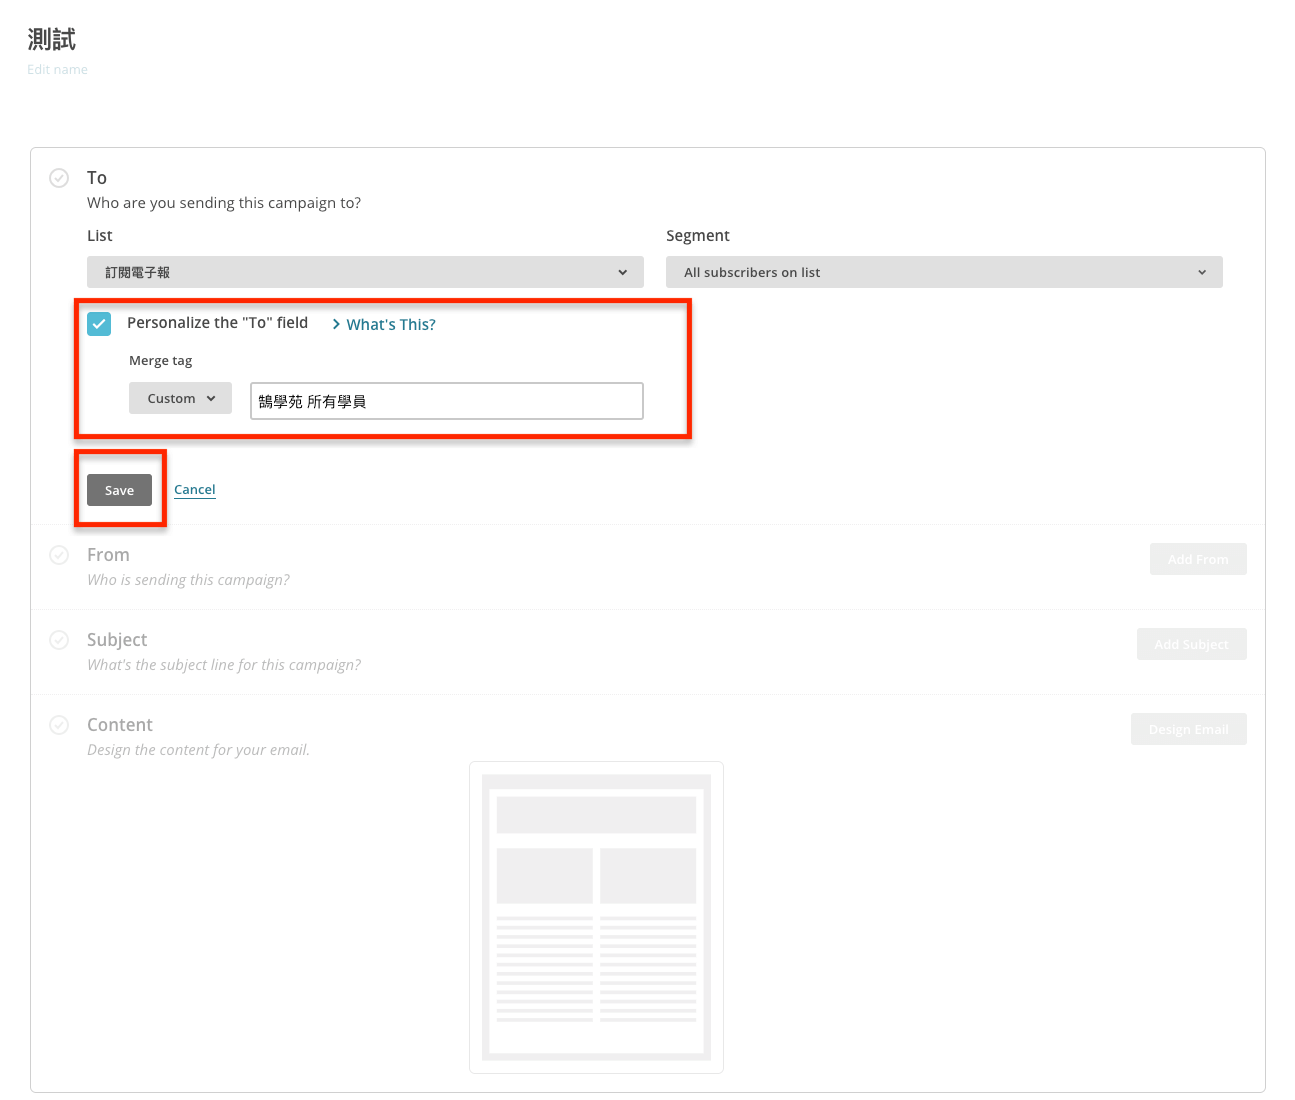Viewport: 1295px width, 1100px height.
Task: Click the Content section checkmark circle icon
Action: pyautogui.click(x=59, y=725)
